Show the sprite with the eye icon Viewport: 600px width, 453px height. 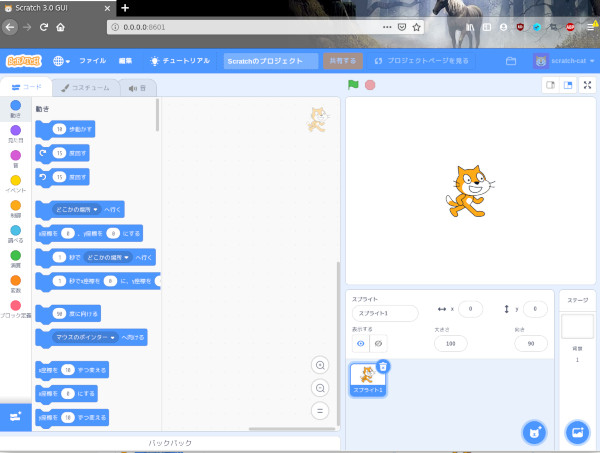(x=360, y=343)
